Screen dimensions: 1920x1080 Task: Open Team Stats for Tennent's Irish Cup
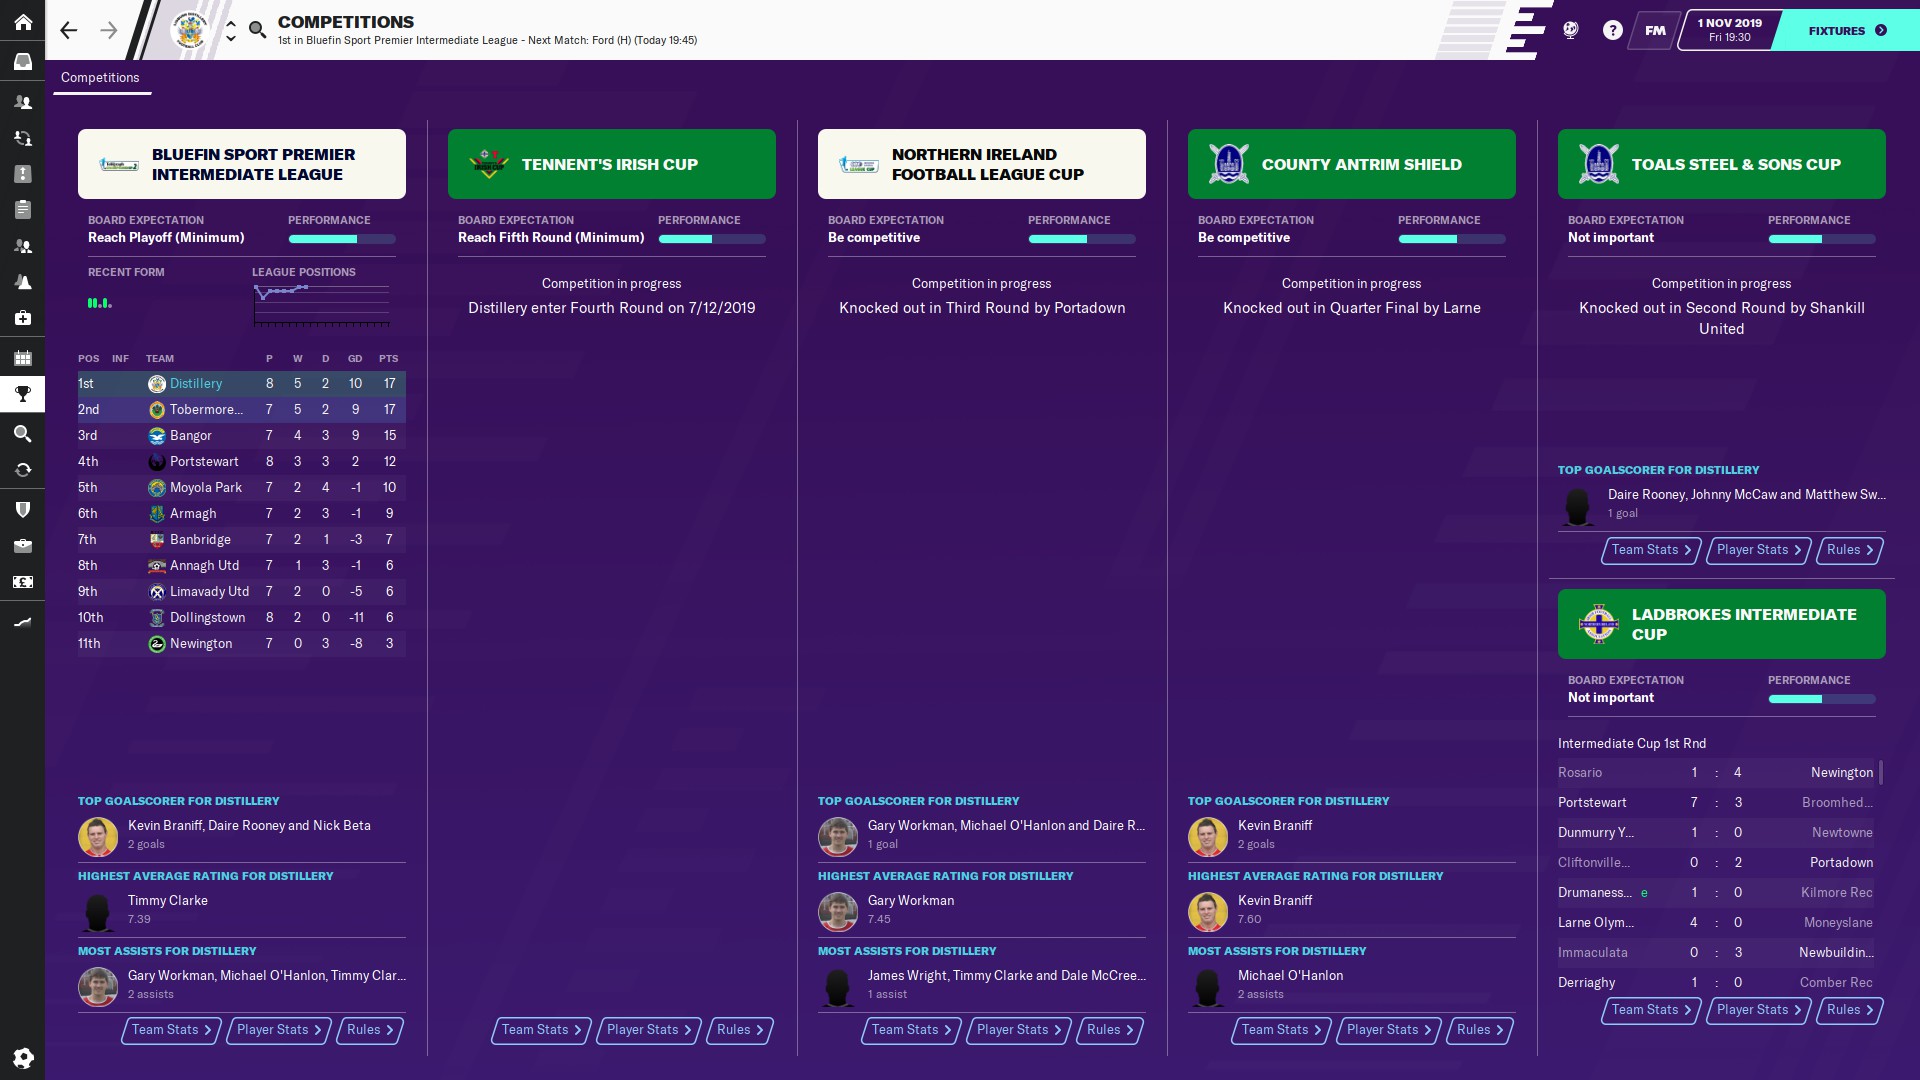pos(541,1030)
